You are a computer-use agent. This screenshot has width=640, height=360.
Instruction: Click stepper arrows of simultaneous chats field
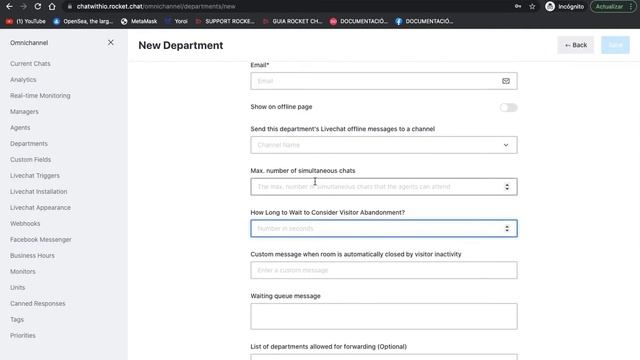coord(507,187)
